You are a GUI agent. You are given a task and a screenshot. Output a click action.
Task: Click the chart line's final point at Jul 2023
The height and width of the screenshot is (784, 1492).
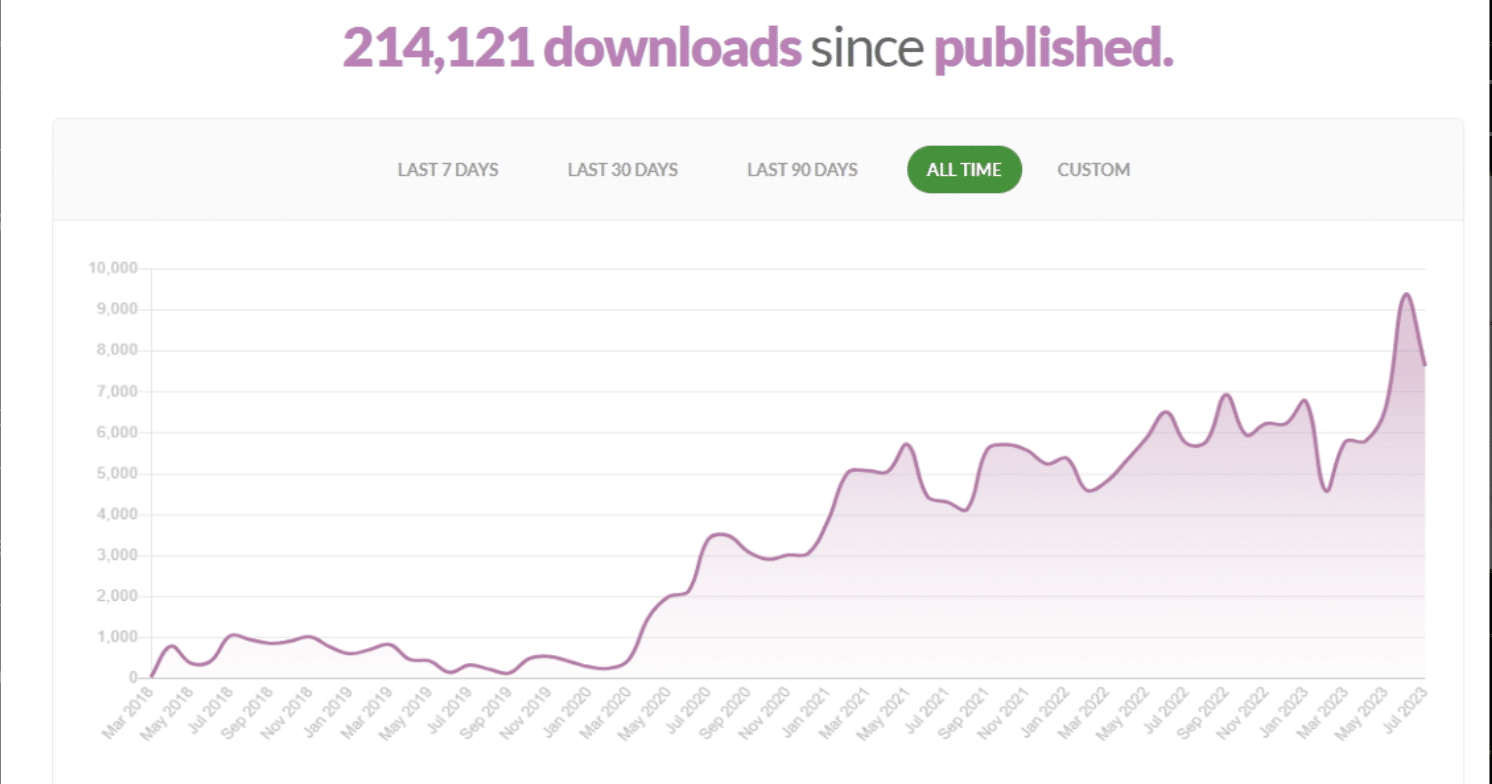[x=1424, y=364]
